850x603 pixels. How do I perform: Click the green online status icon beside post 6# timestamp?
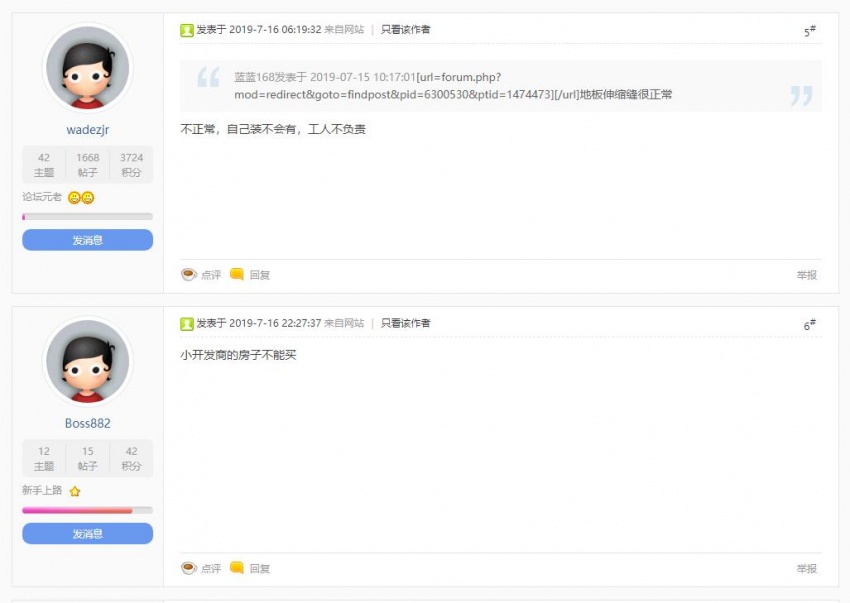pyautogui.click(x=186, y=323)
